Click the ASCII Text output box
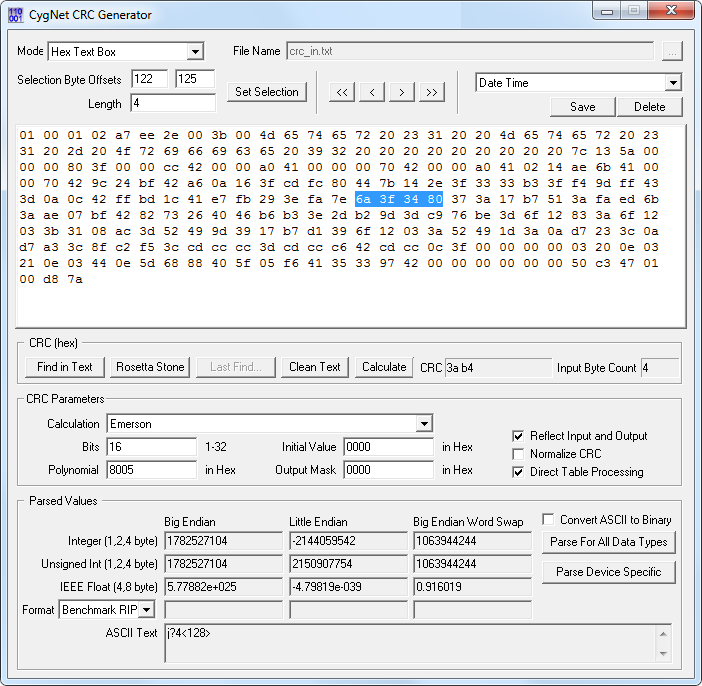The image size is (702, 686). click(418, 643)
